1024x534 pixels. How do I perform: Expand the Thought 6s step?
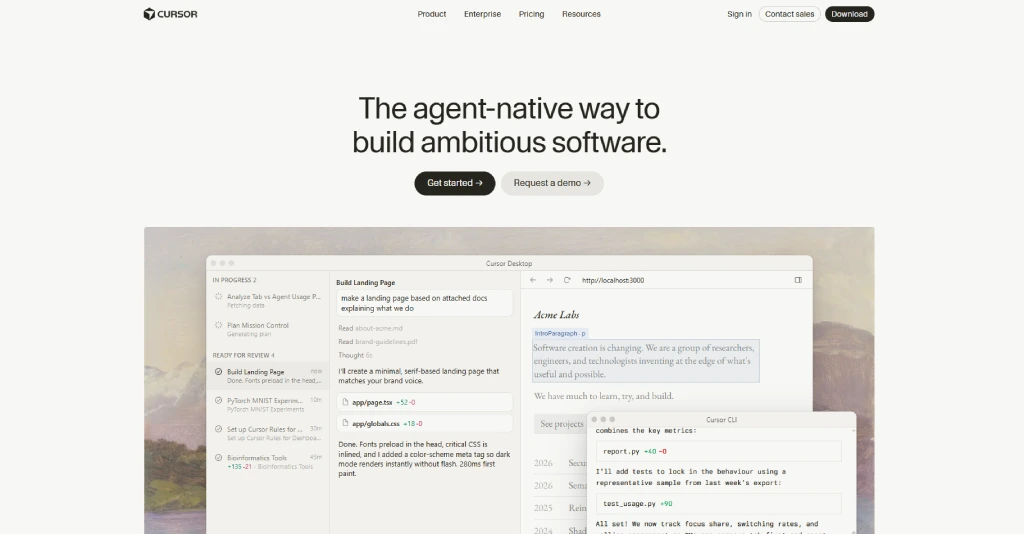[x=355, y=355]
